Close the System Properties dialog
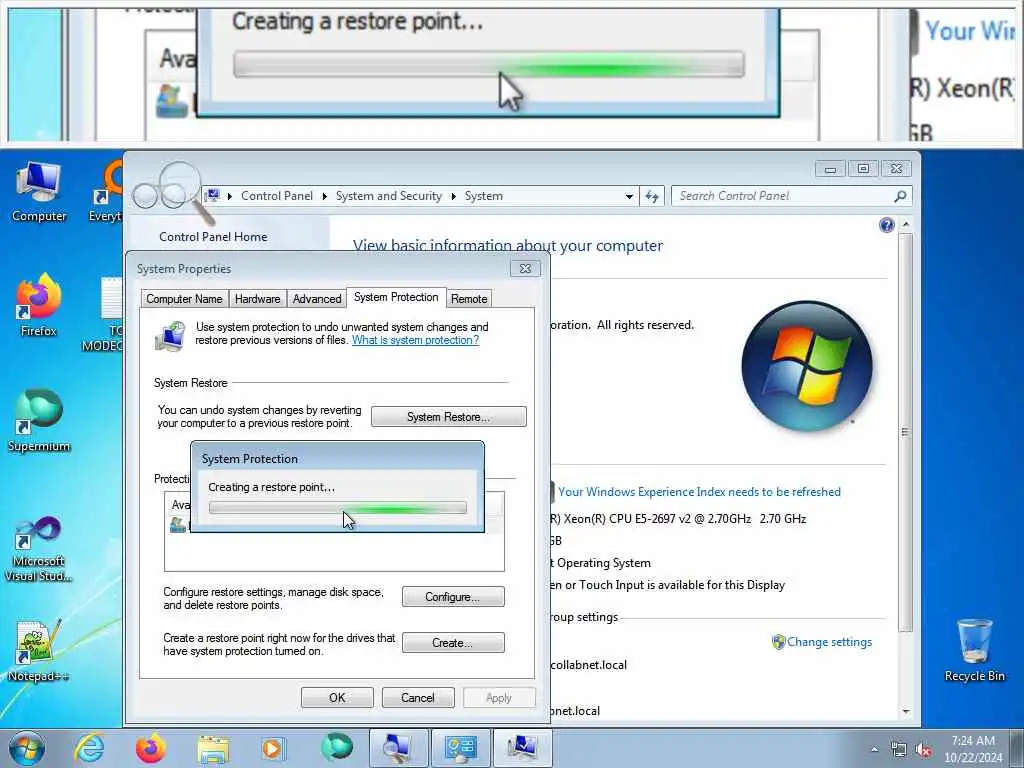 (525, 268)
